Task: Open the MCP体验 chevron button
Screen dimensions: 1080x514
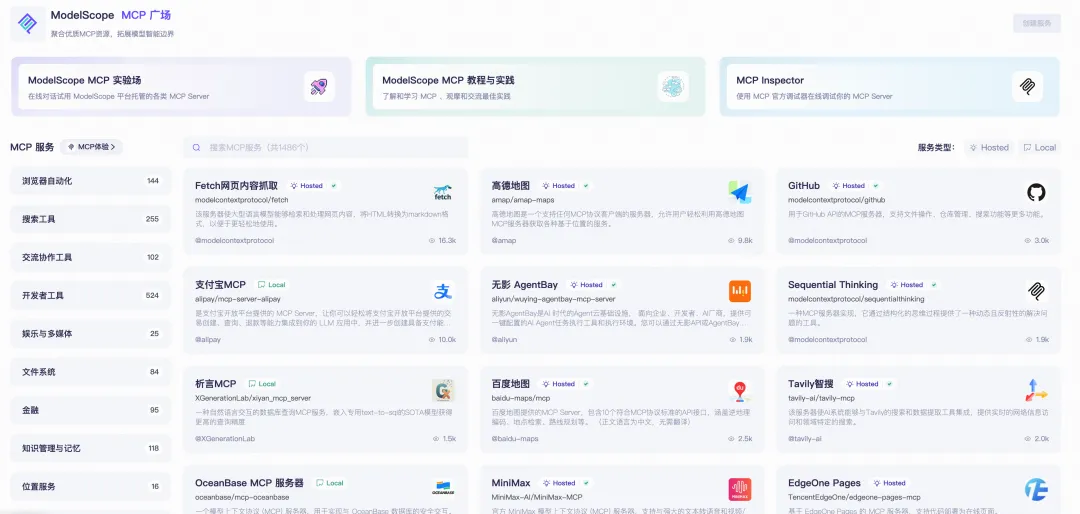Action: click(x=92, y=147)
